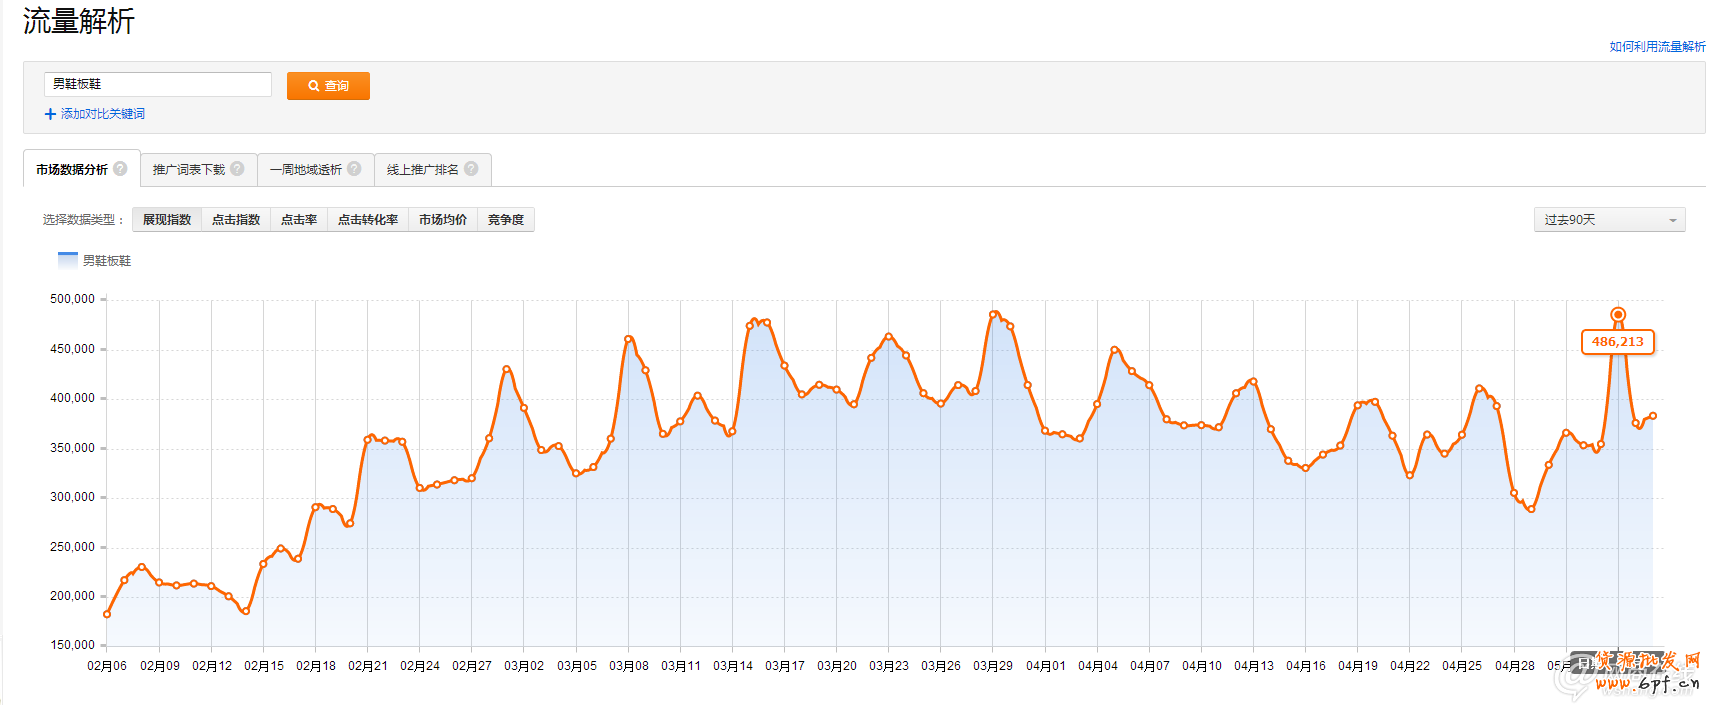
Task: Click the help icon beside 市场数据分析 tab
Action: click(120, 169)
